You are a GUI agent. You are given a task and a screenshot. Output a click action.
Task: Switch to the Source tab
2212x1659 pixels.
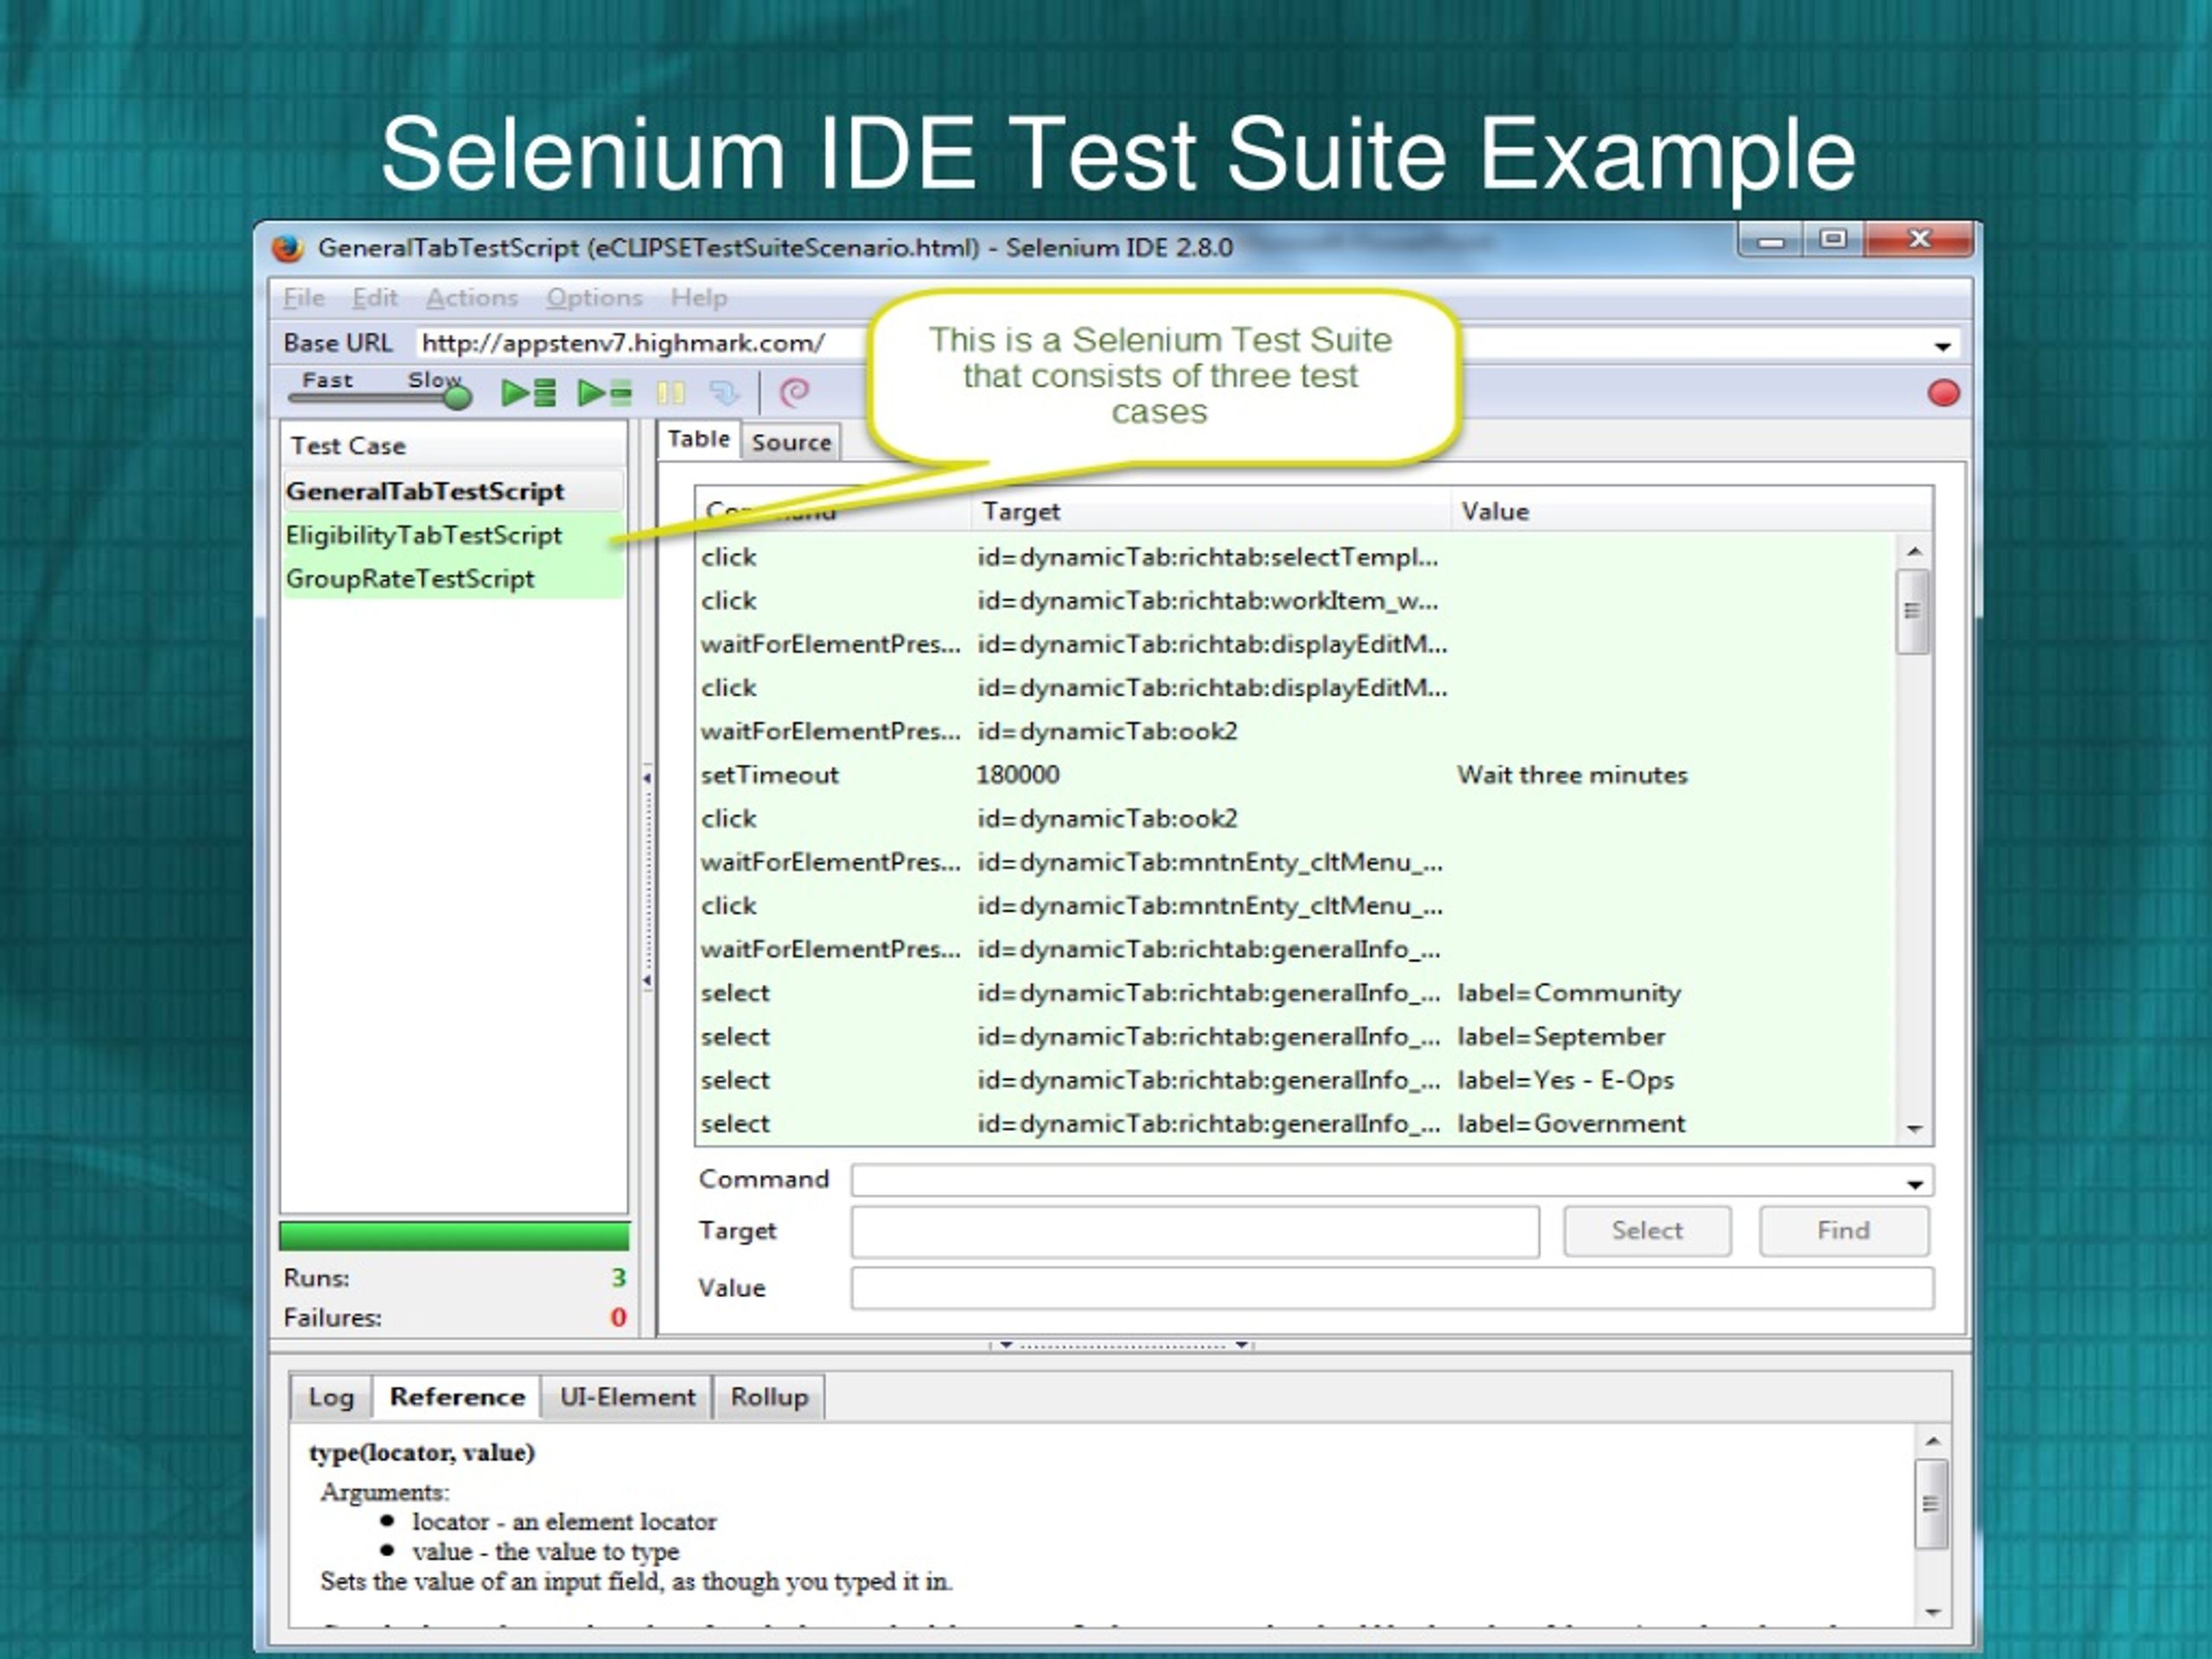[x=791, y=442]
